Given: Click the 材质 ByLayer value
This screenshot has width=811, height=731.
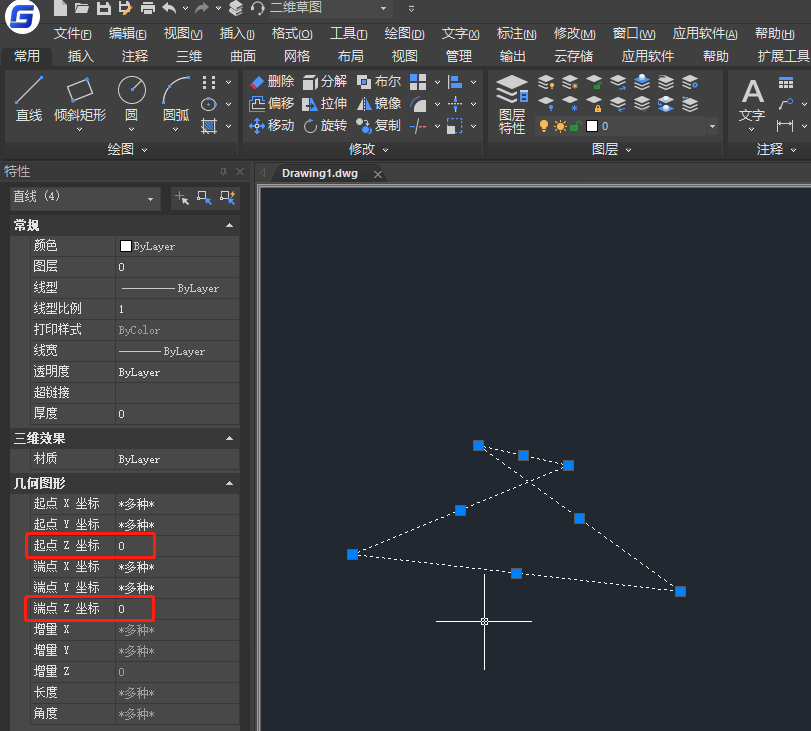Looking at the screenshot, I should point(177,459).
